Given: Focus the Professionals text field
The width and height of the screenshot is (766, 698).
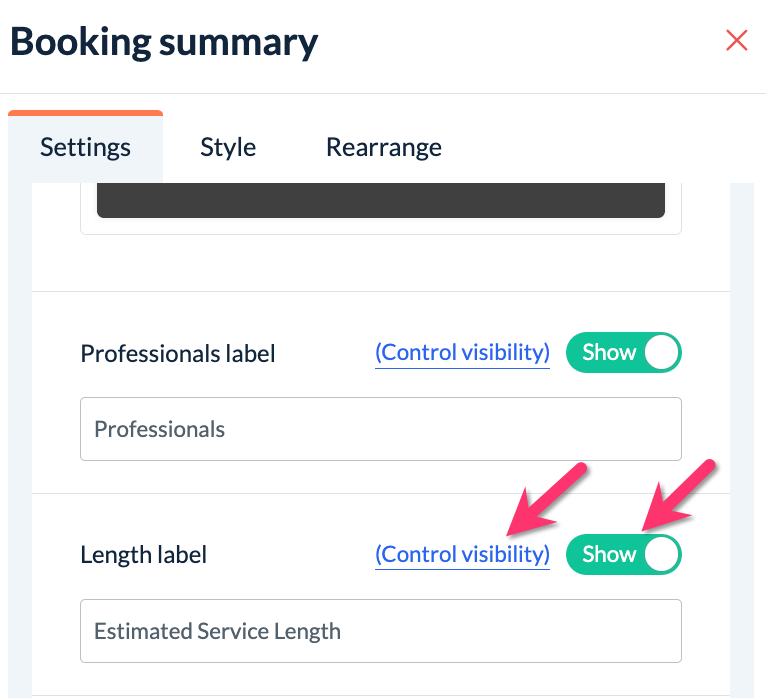Looking at the screenshot, I should pos(380,430).
